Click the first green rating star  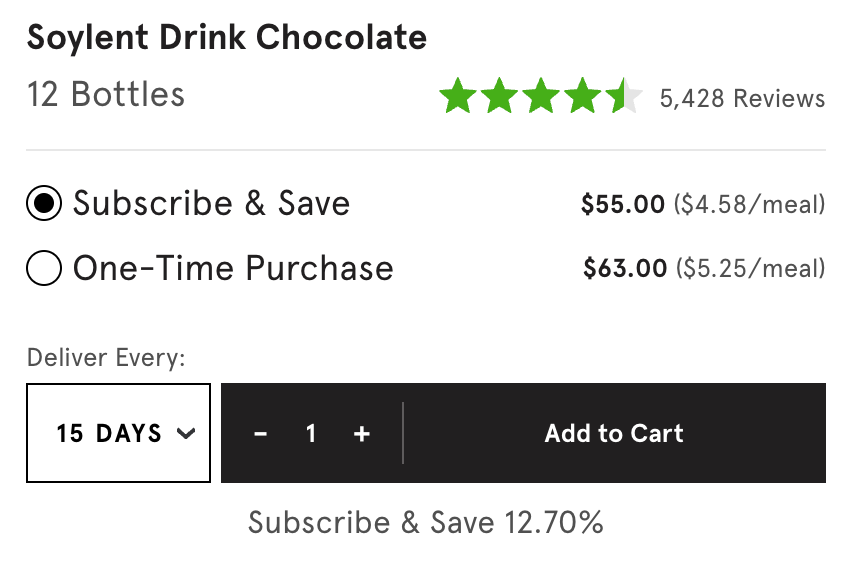(x=458, y=96)
